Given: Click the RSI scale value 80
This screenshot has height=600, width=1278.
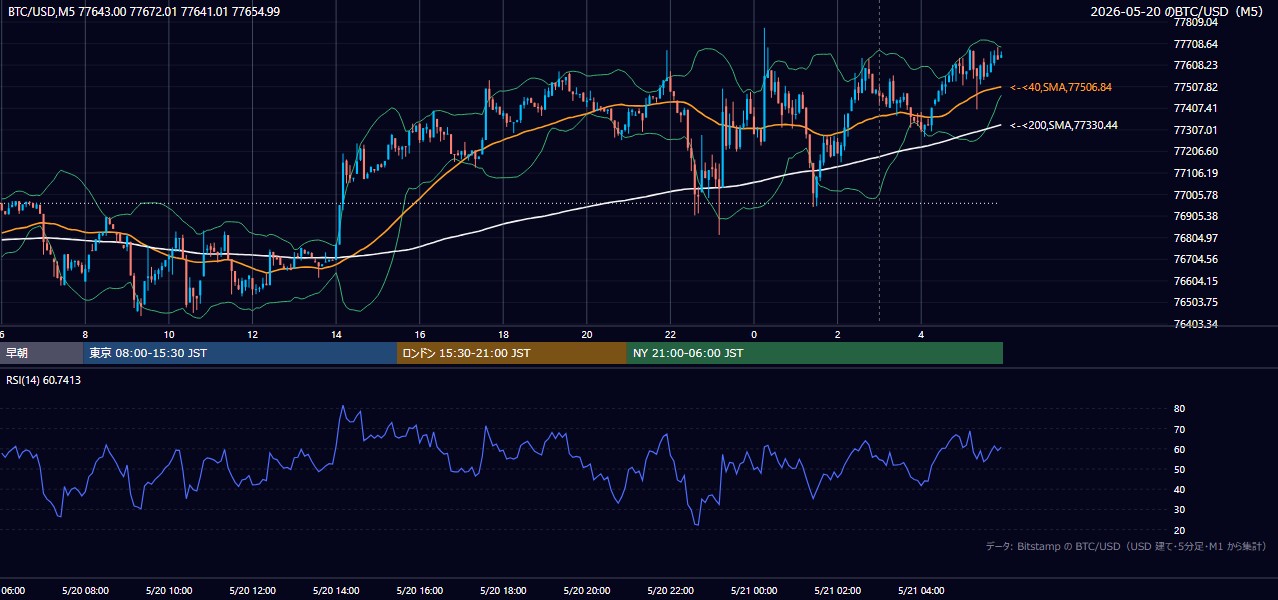Looking at the screenshot, I should coord(1179,409).
